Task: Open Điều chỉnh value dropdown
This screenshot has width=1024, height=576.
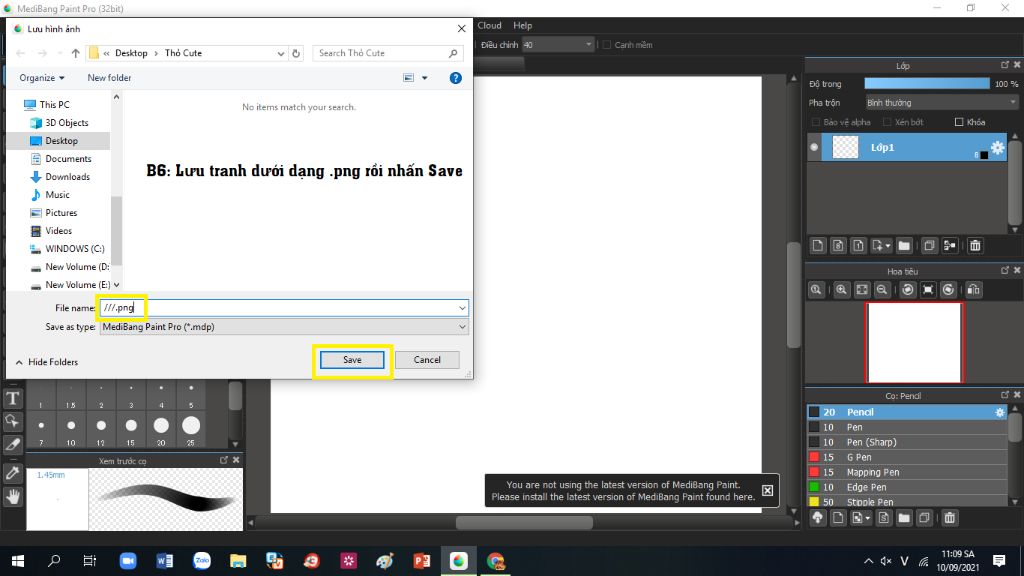Action: 558,44
